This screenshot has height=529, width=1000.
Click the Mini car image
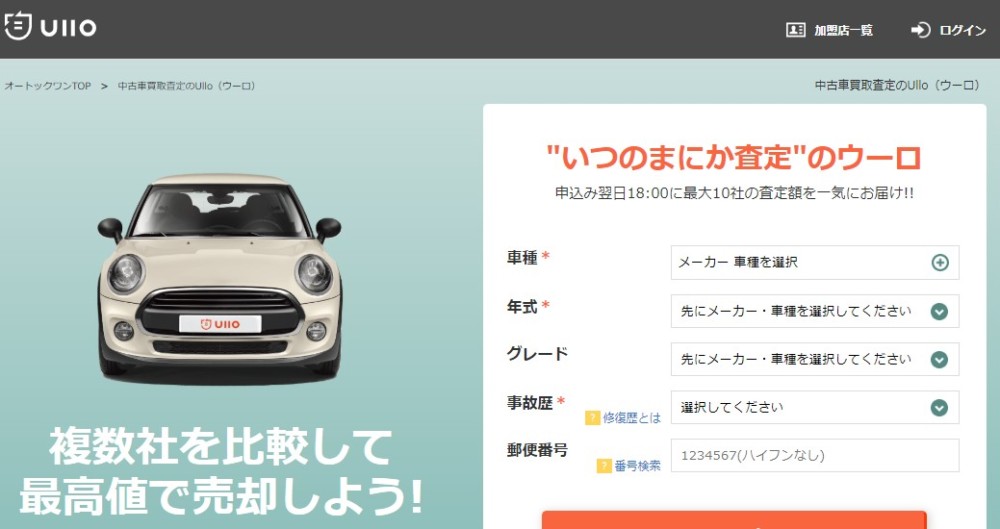pos(219,278)
